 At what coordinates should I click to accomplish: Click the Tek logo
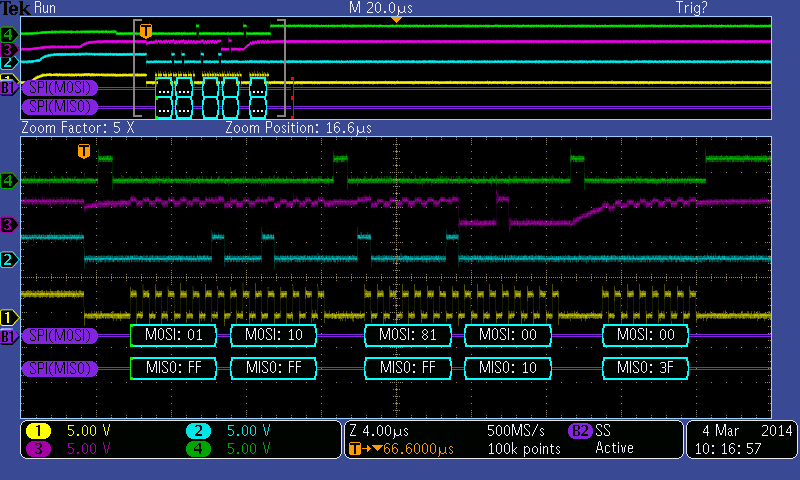click(x=15, y=8)
